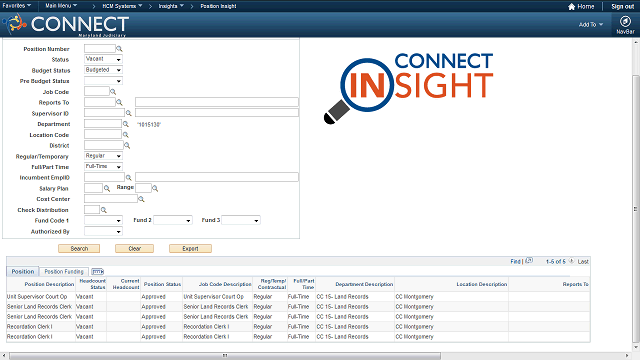This screenshot has height=360, width=640.
Task: Open the Job Code lookup magnifier
Action: tap(113, 92)
